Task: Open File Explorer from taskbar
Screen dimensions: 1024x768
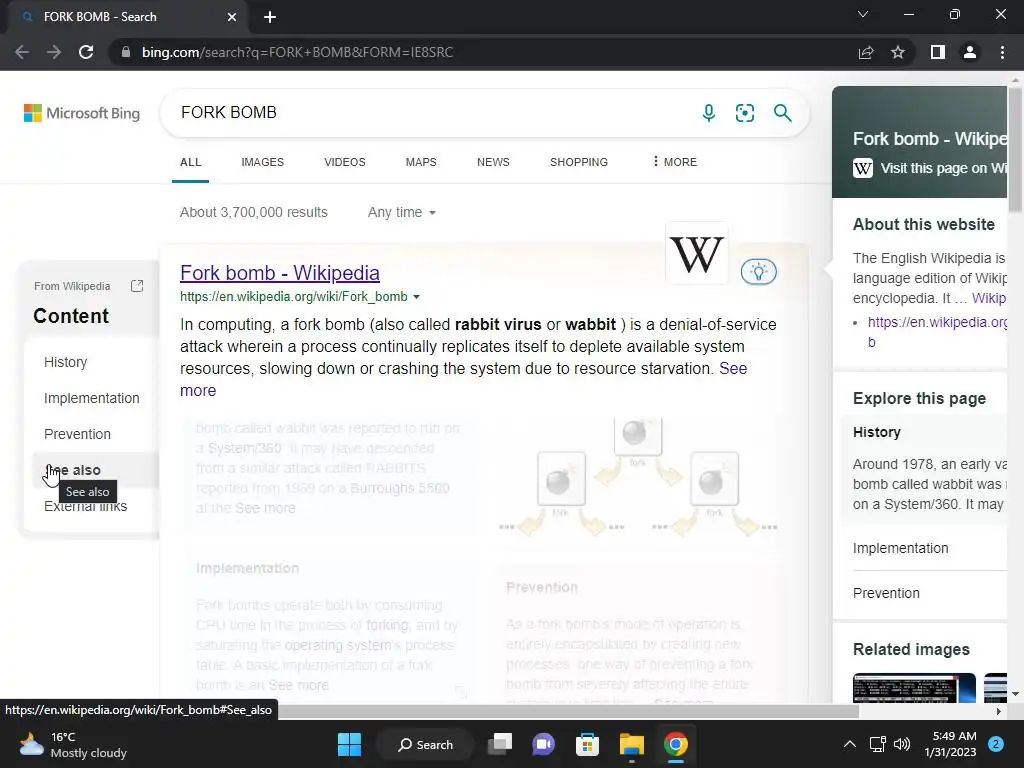Action: (632, 744)
